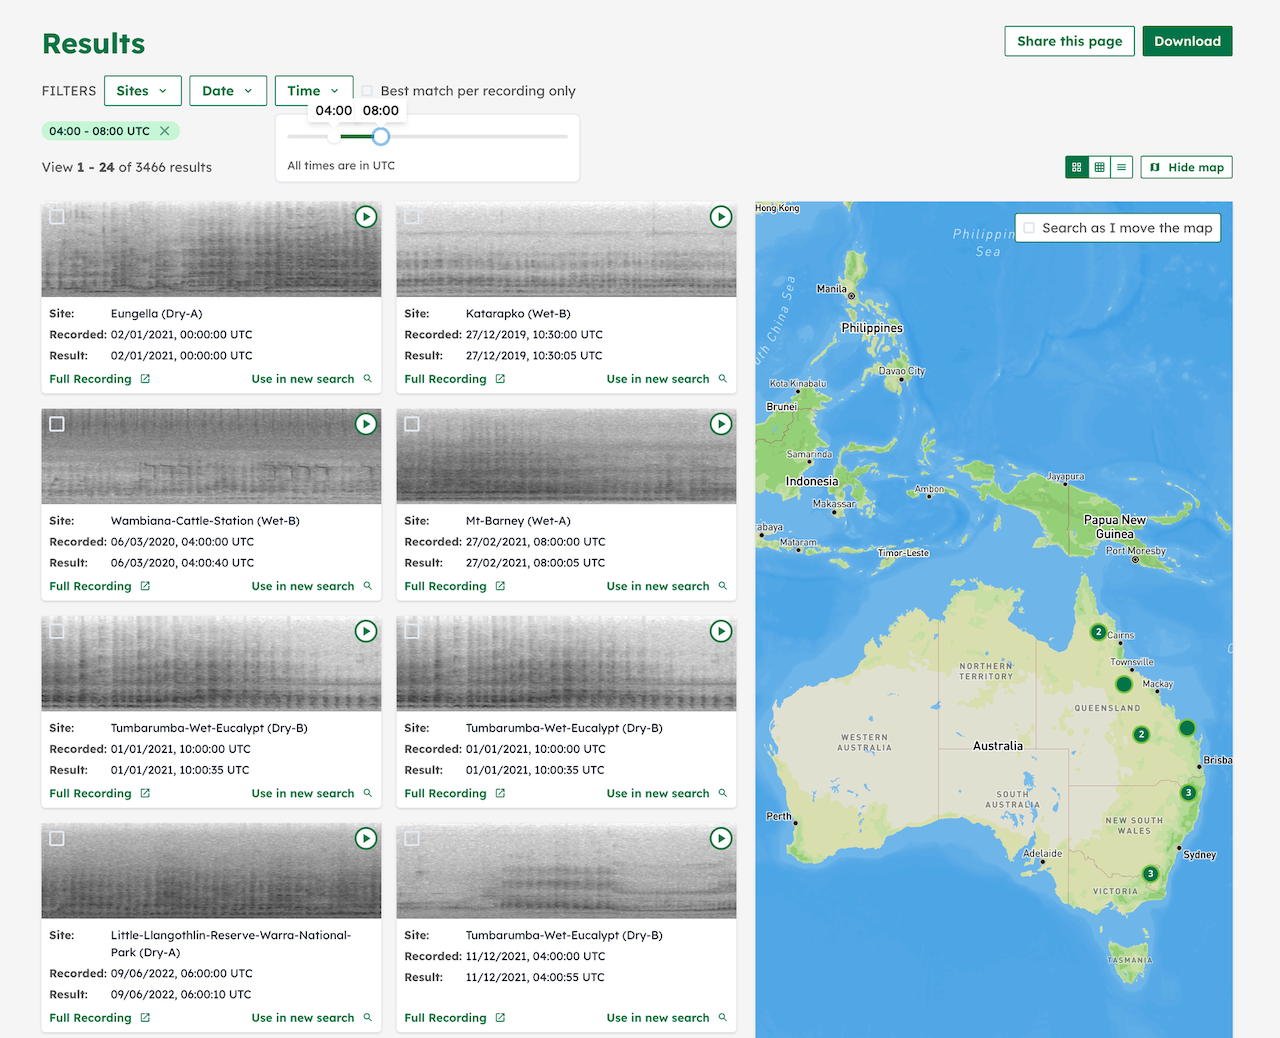This screenshot has height=1038, width=1280.
Task: Open the Eungella (Dry-A) spectrogram thumbnail
Action: [x=211, y=249]
